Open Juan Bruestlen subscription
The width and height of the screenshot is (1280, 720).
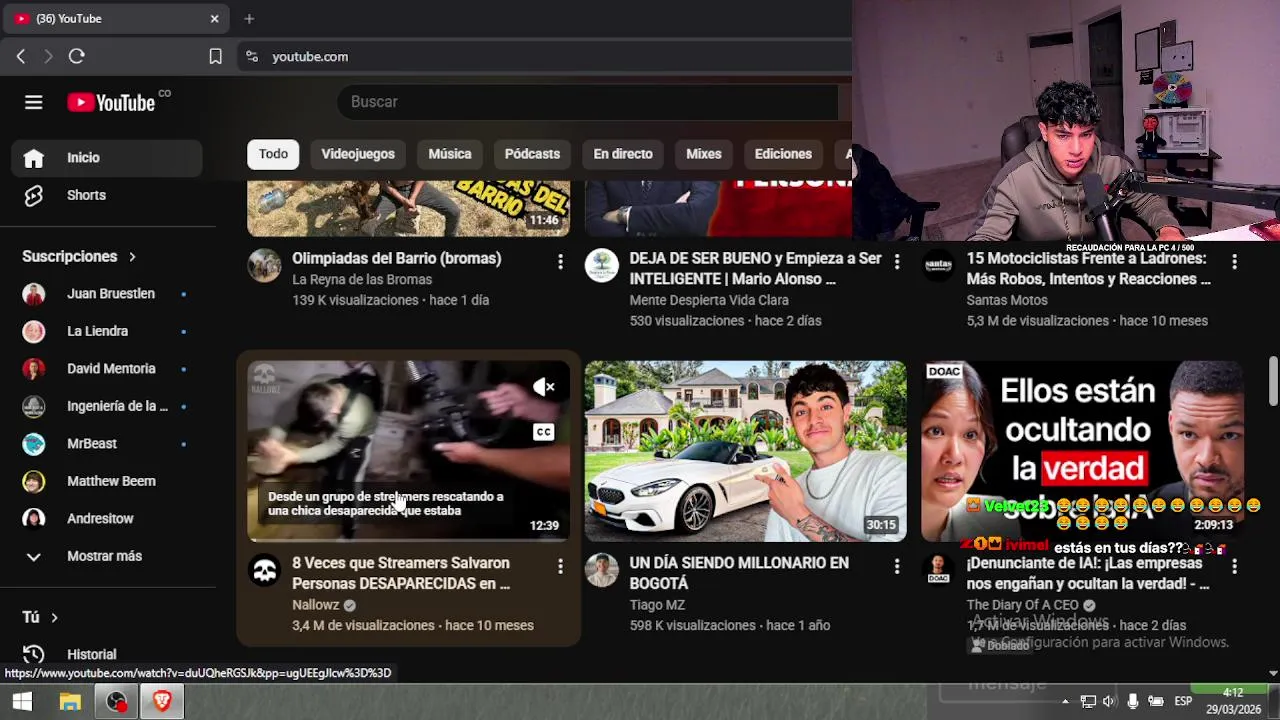coord(107,294)
